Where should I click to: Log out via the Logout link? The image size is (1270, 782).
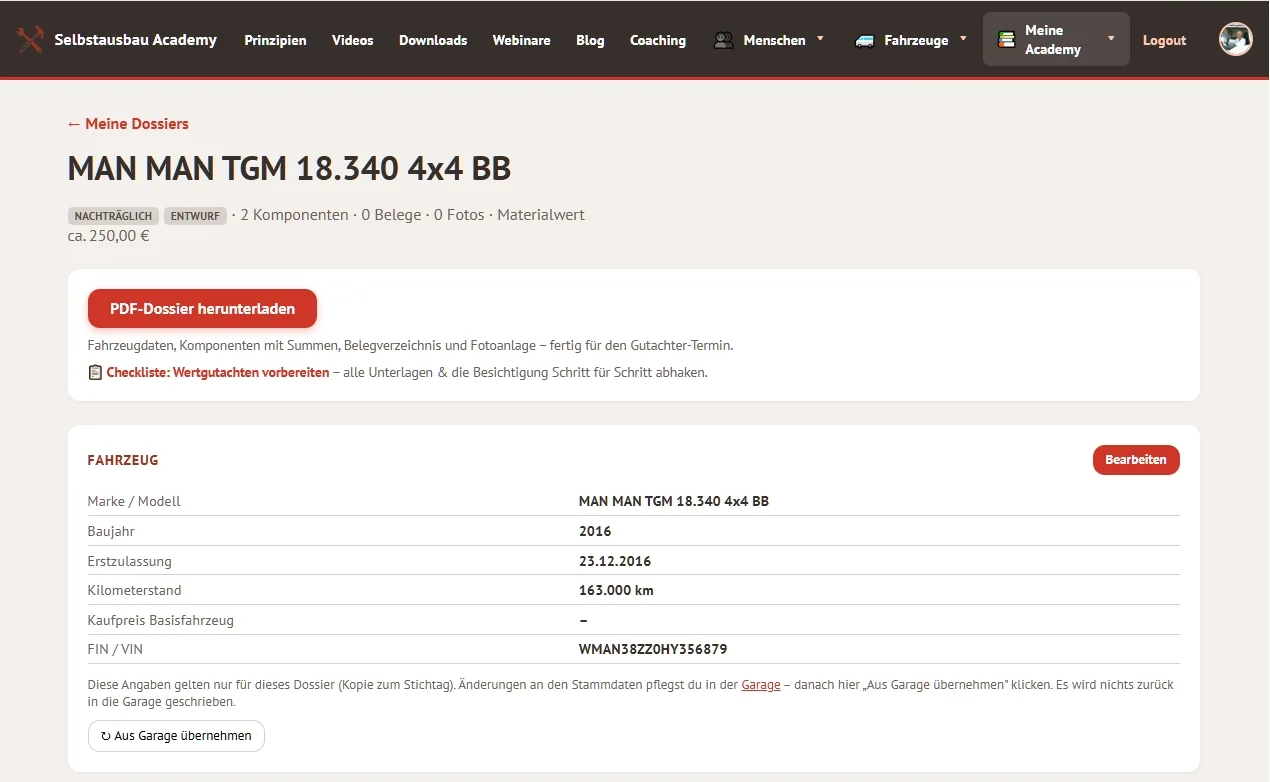click(x=1164, y=40)
